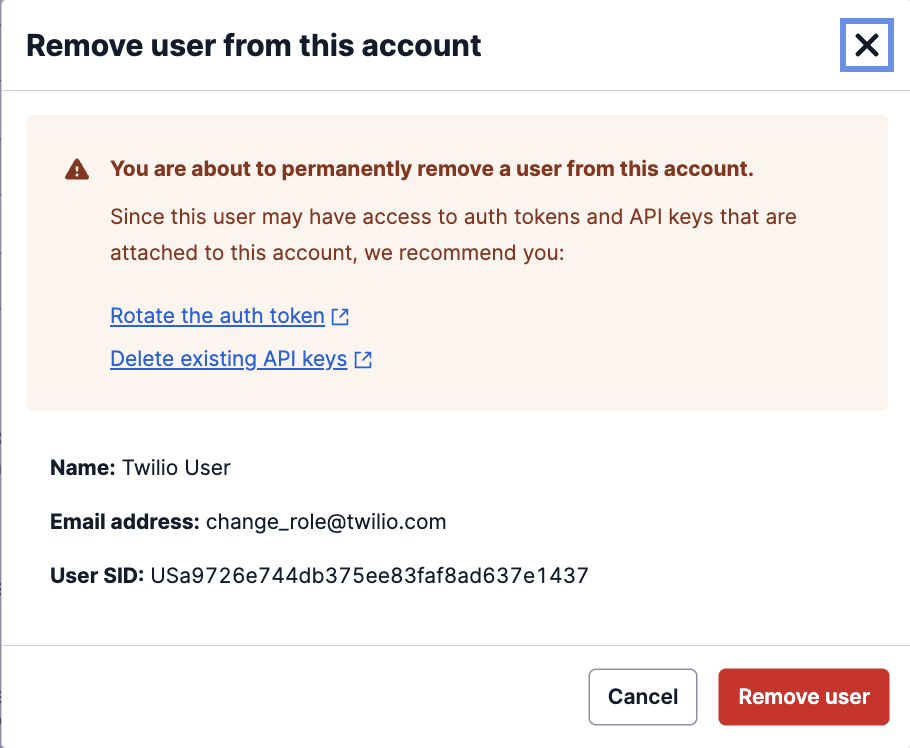Click the Email address label
910x748 pixels.
coord(125,522)
